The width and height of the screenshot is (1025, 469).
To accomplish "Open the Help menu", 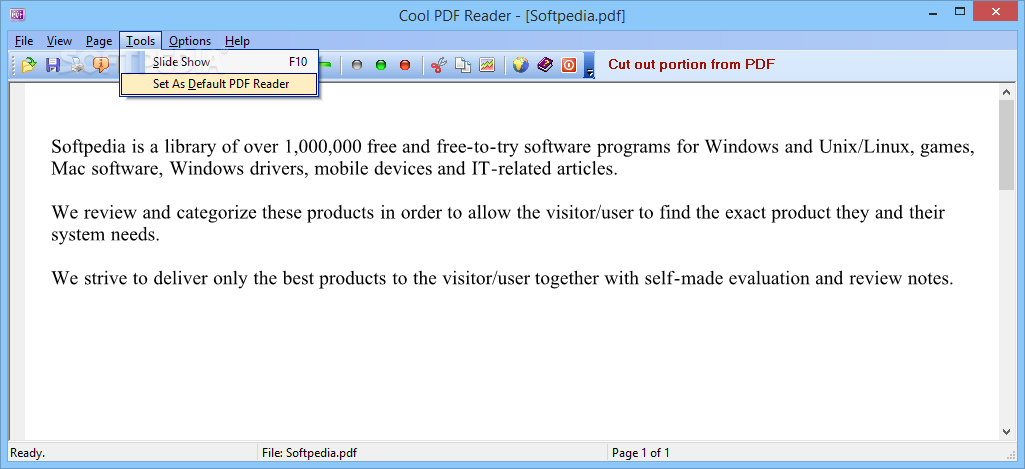I will pos(237,41).
